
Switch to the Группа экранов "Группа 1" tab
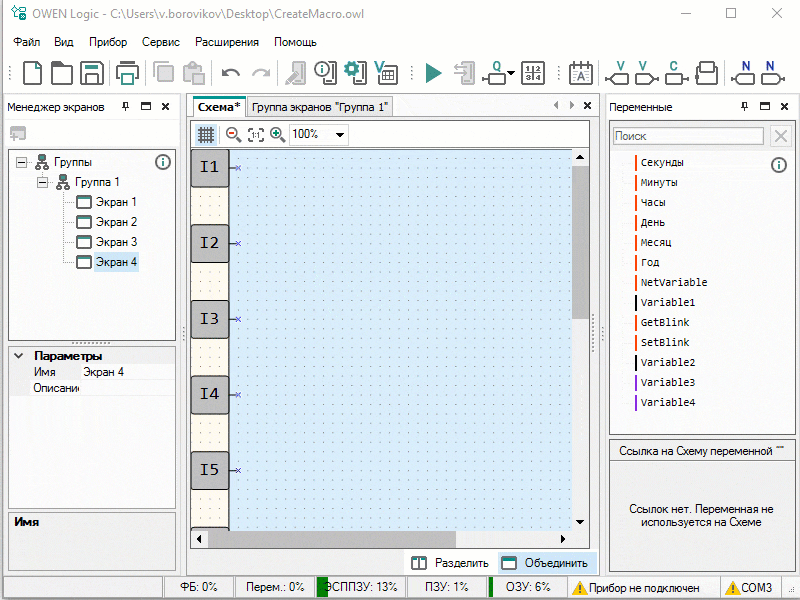319,107
